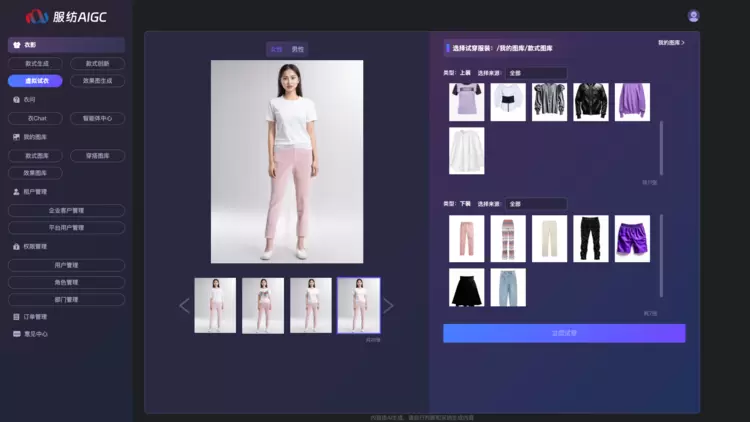Open the bottoms 选择来源 dropdown

pyautogui.click(x=536, y=204)
